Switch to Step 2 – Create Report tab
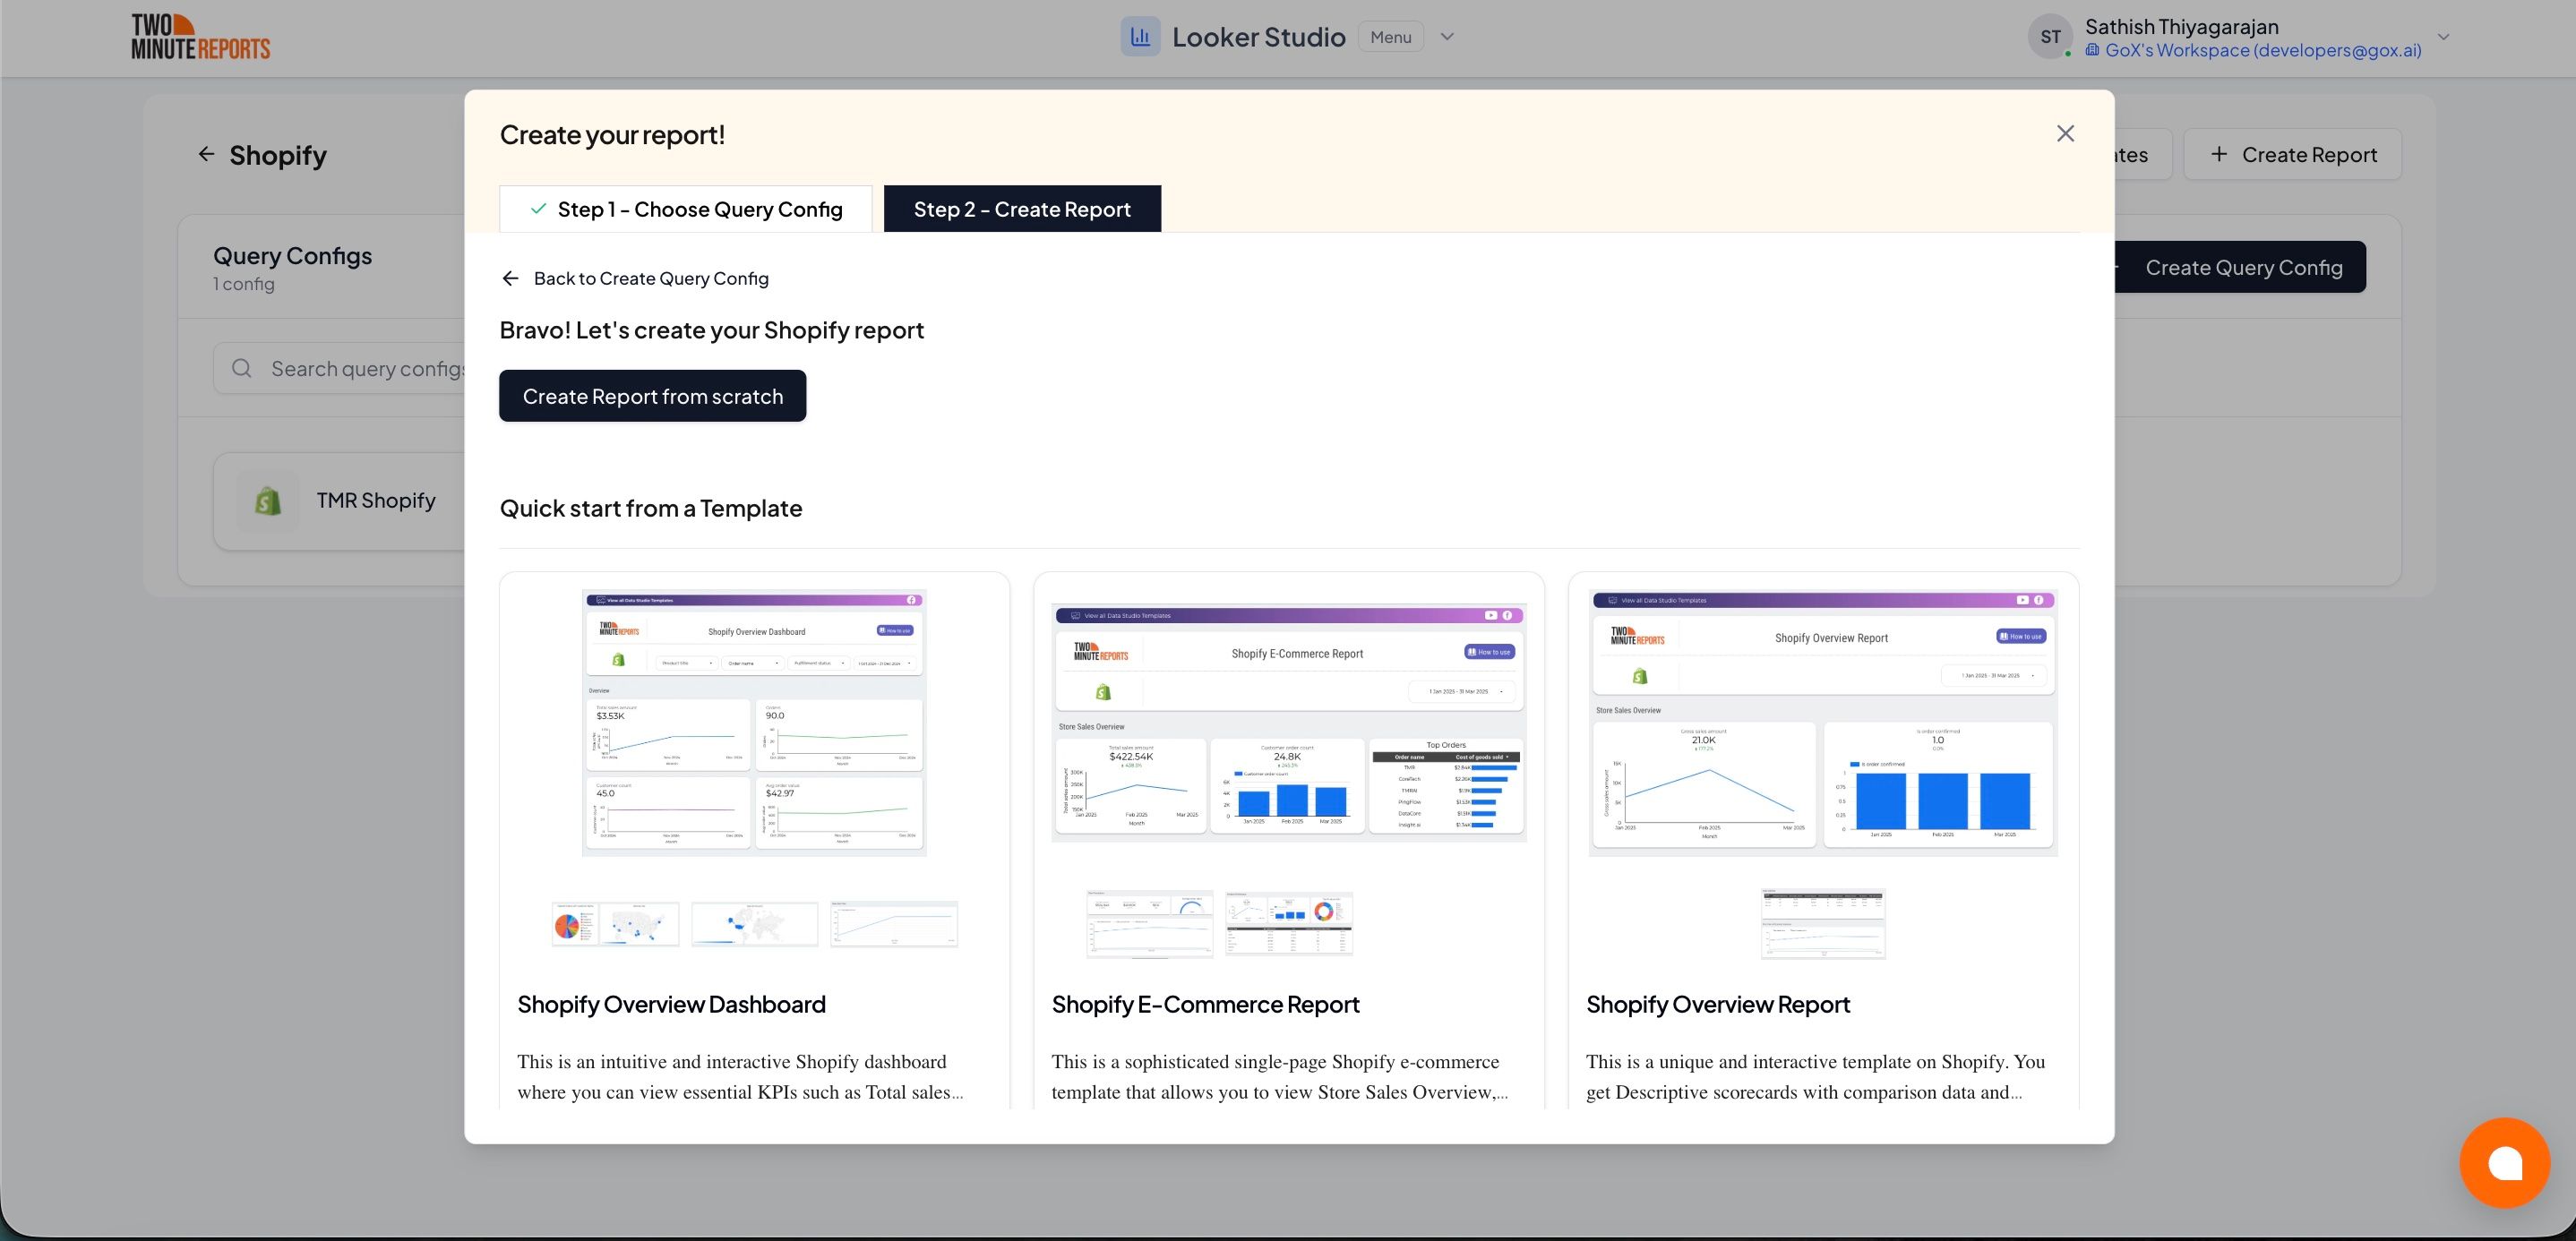Screen dimensions: 2576x1241 tap(1022, 208)
